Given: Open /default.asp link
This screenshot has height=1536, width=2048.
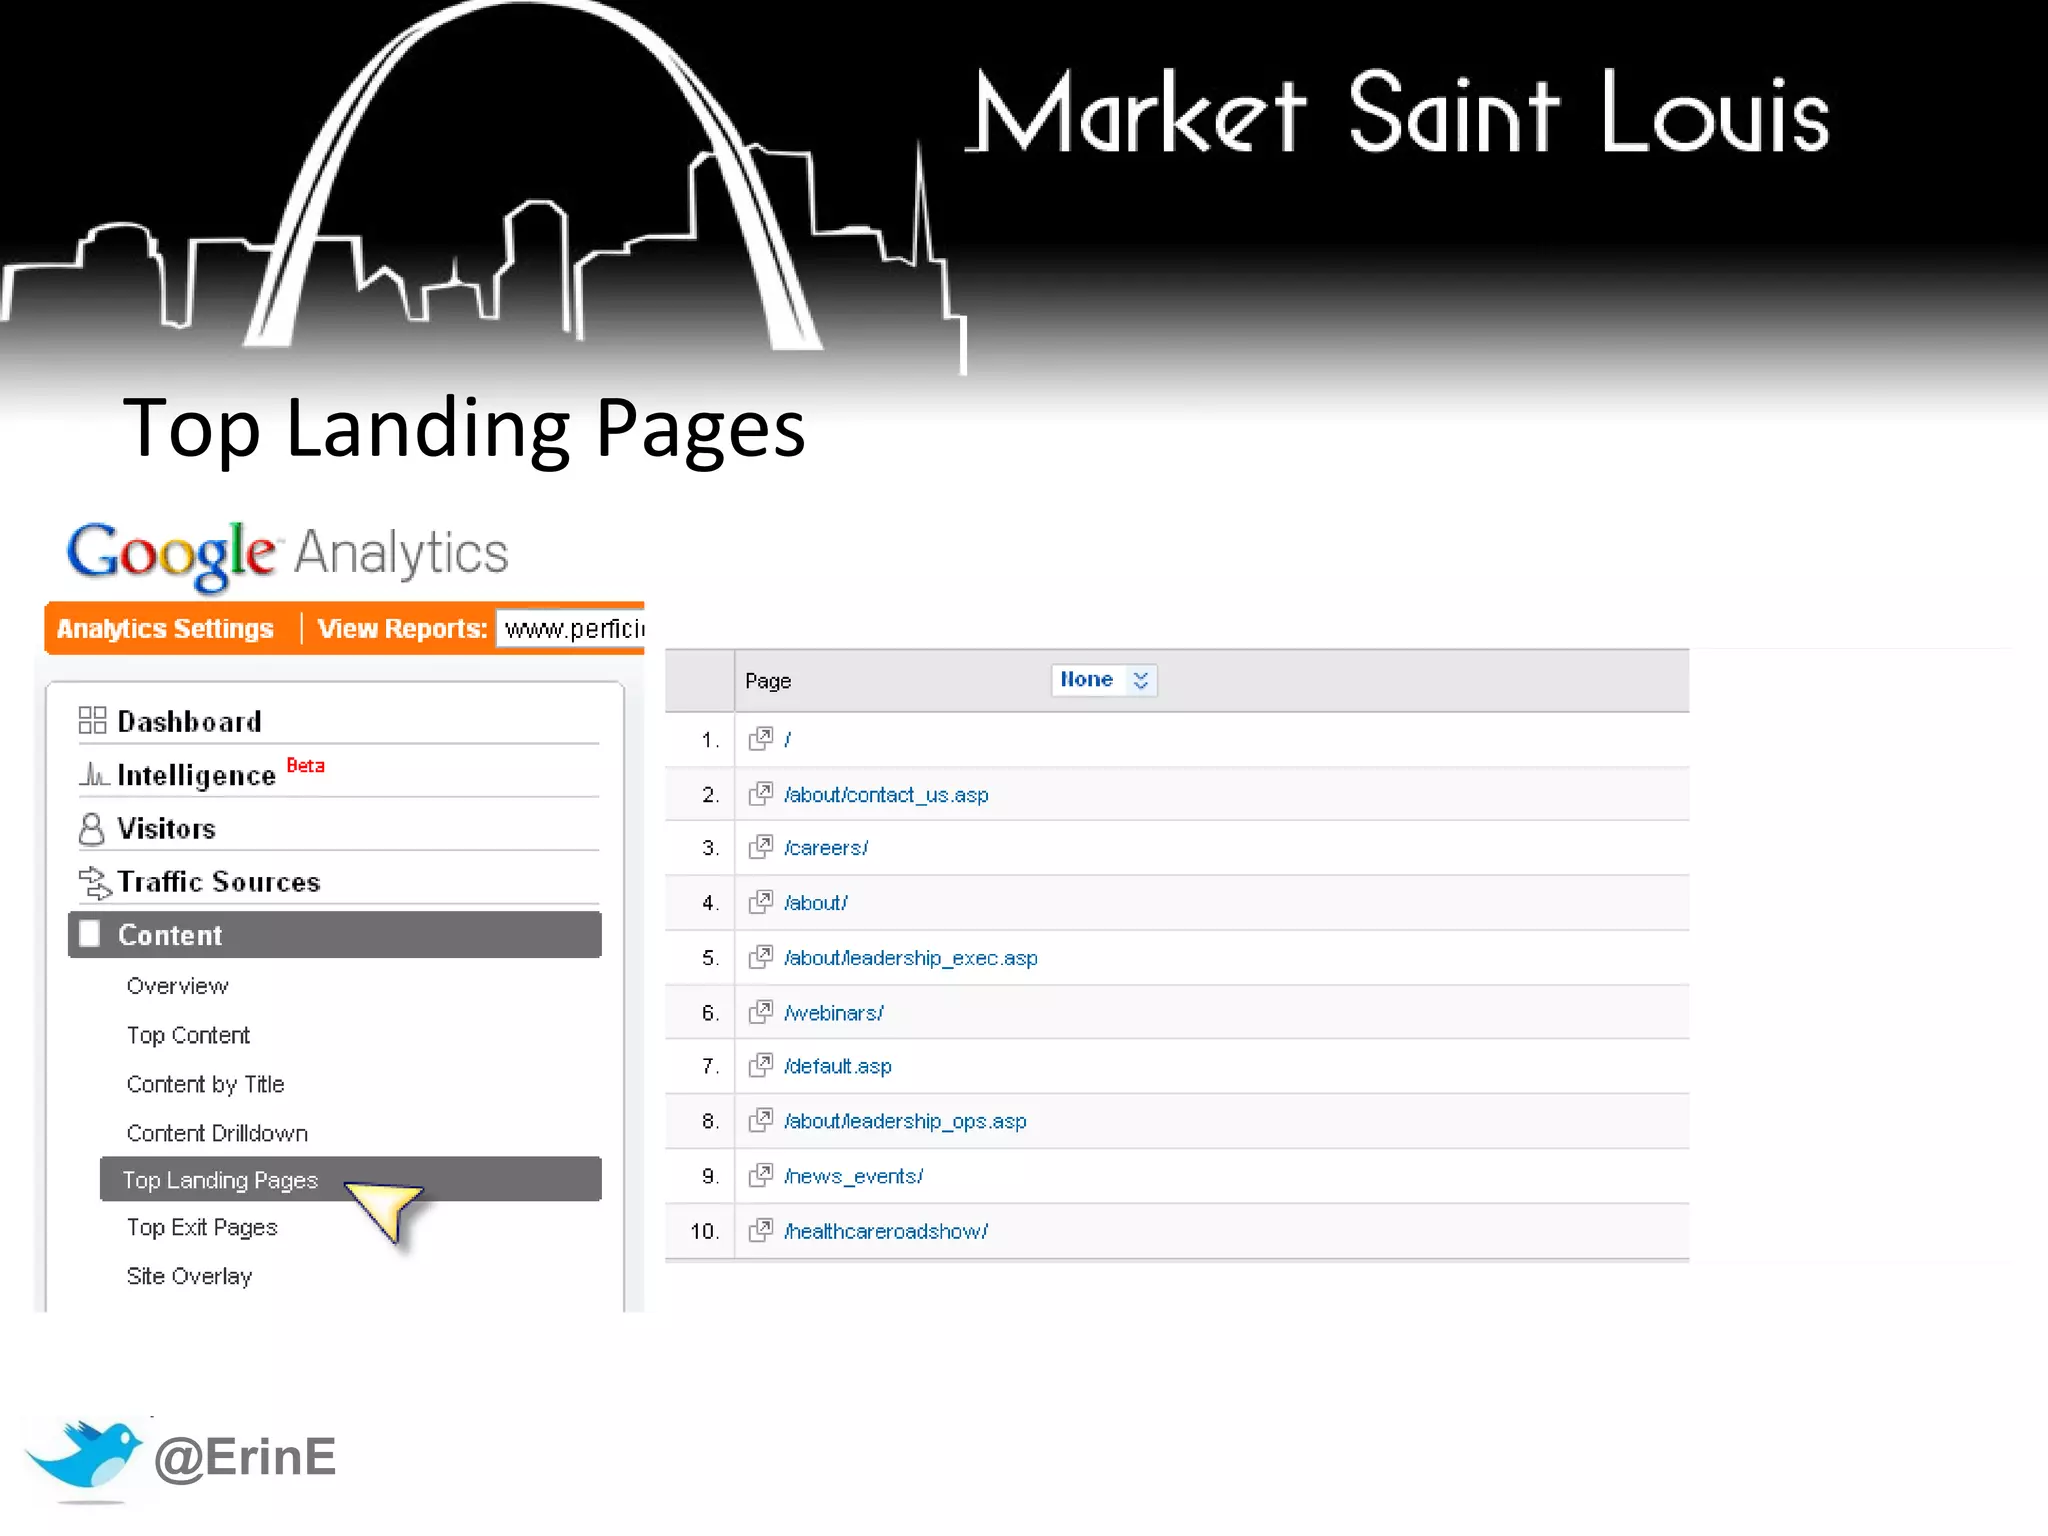Looking at the screenshot, I should pyautogui.click(x=838, y=1066).
